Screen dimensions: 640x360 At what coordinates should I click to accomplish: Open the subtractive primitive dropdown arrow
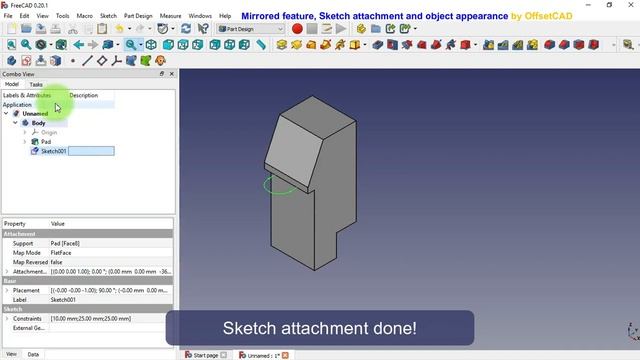(x=476, y=44)
